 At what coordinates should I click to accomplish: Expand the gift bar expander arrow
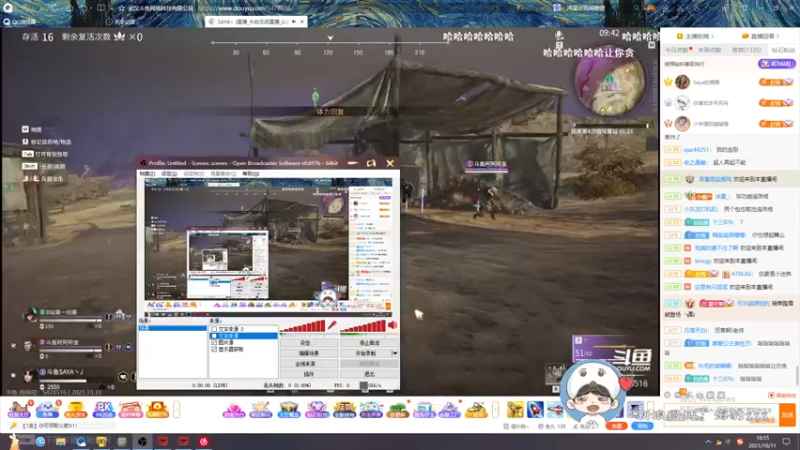(495, 410)
